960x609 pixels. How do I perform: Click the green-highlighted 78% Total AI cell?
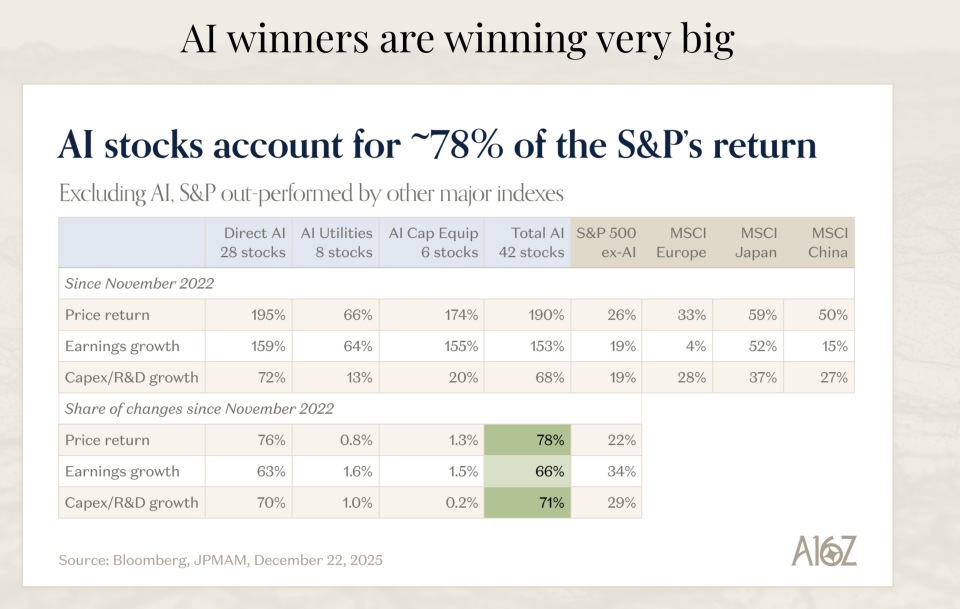click(x=528, y=440)
